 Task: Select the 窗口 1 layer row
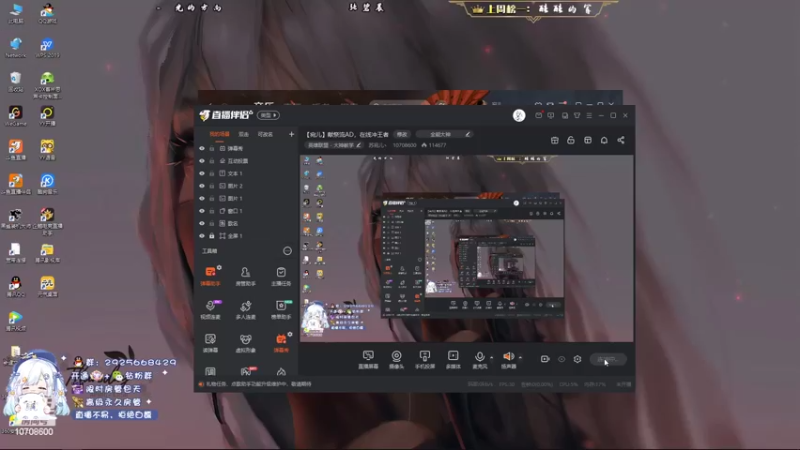[246, 211]
